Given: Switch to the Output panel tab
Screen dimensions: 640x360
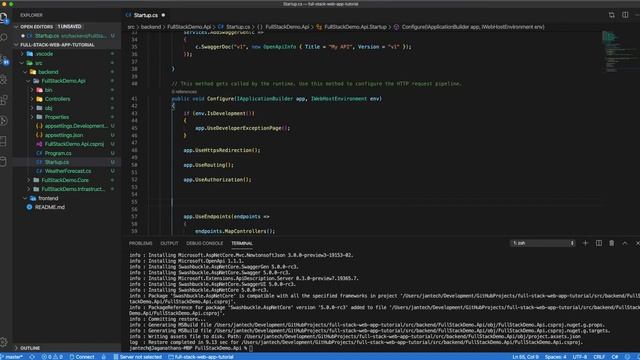Looking at the screenshot, I should point(169,243).
